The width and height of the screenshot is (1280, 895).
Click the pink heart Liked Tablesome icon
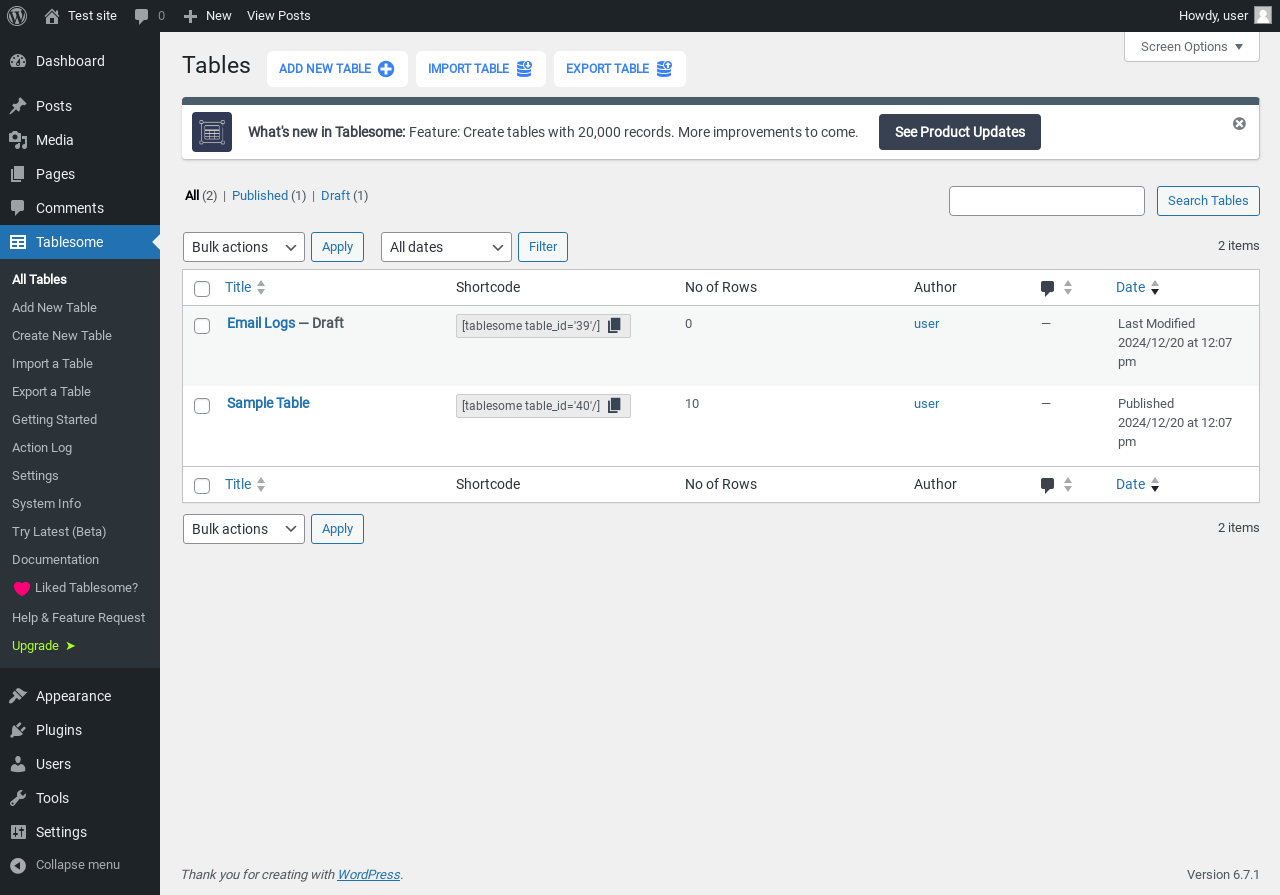click(x=22, y=589)
